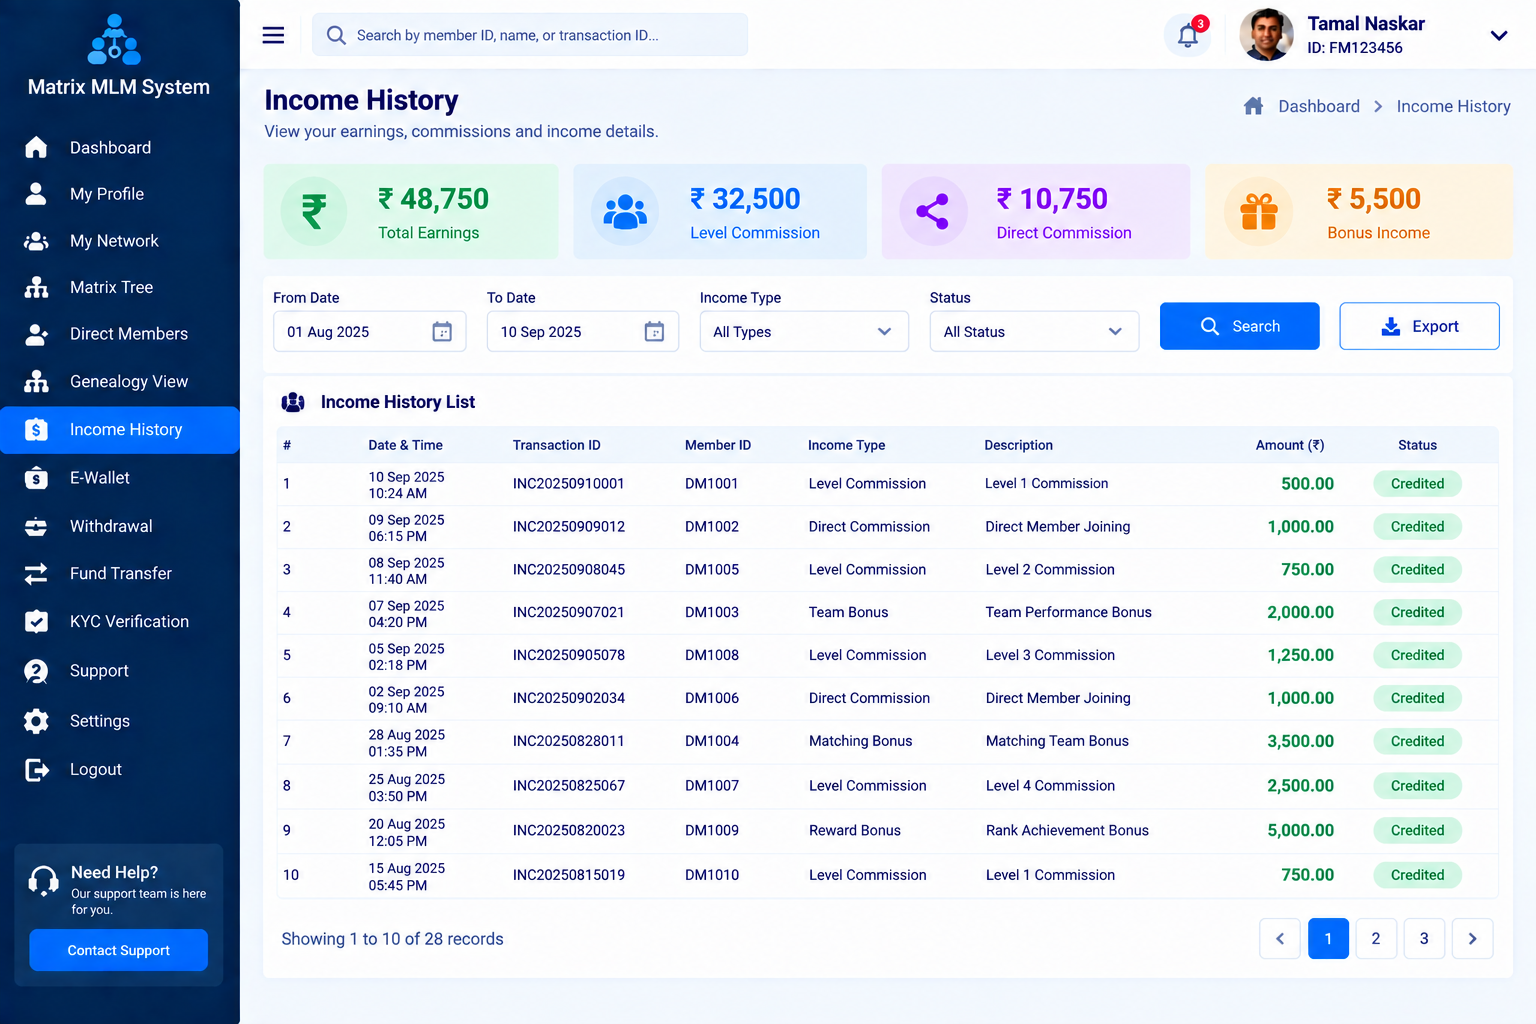
Task: Open To Date calendar picker icon
Action: 654,332
